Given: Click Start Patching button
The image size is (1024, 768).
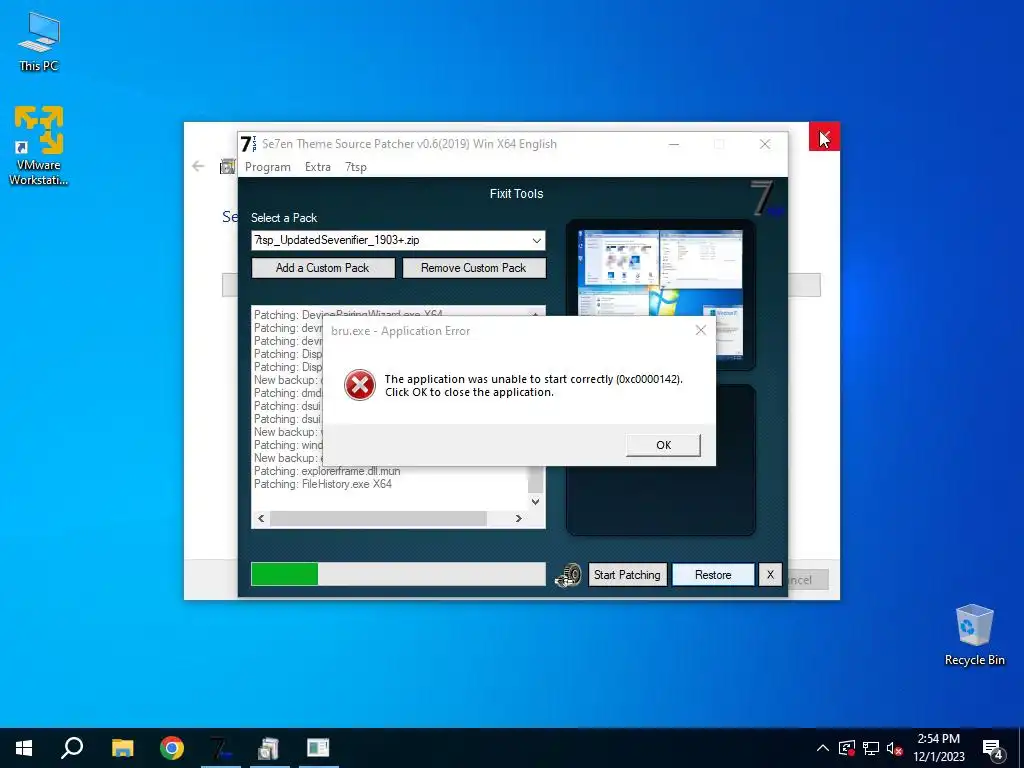Looking at the screenshot, I should 627,575.
